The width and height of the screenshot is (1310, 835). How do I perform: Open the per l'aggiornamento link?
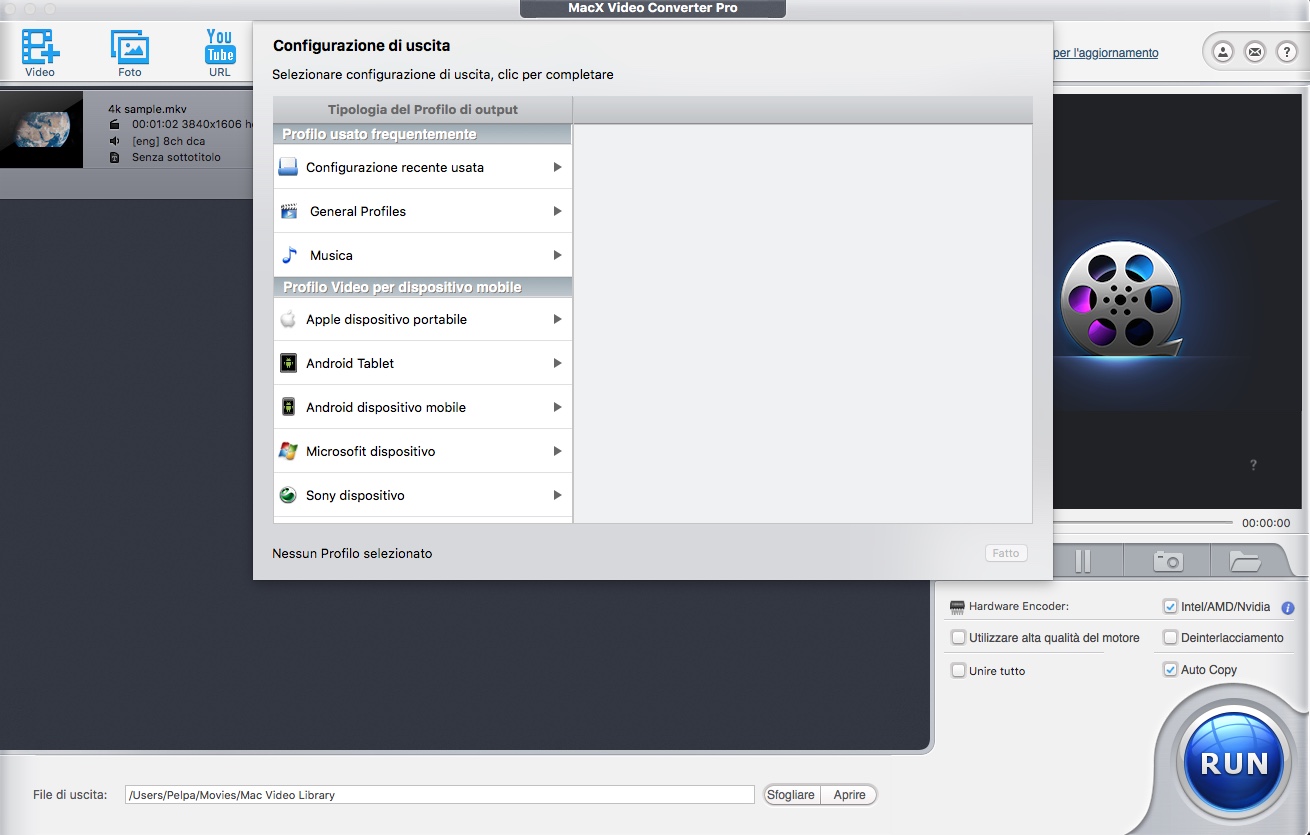coord(1106,53)
